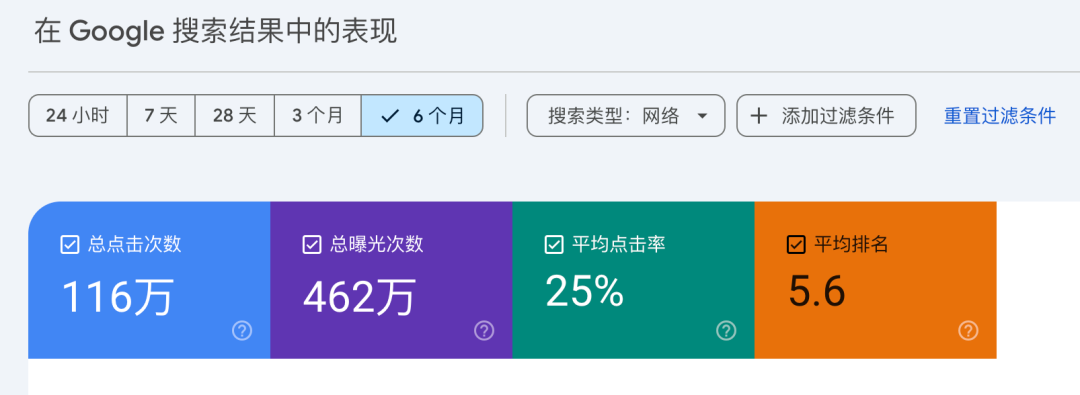Click the plus icon in 添加过滤条件

point(758,116)
